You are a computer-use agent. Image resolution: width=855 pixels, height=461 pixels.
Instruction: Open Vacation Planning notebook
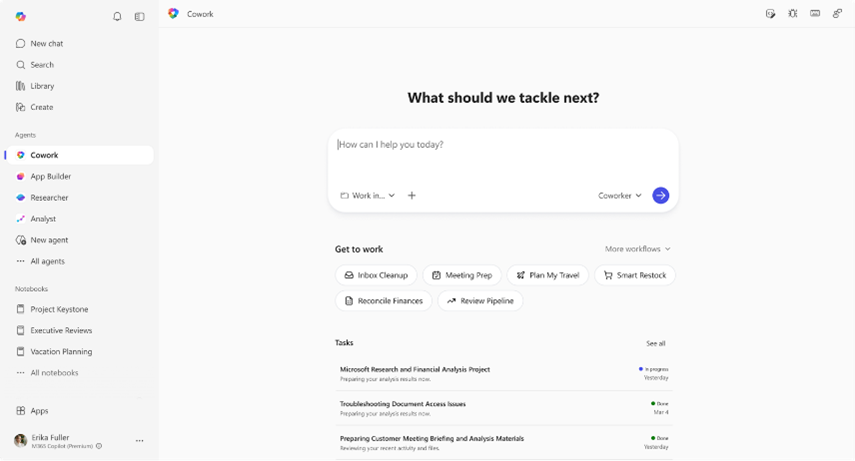pos(79,352)
